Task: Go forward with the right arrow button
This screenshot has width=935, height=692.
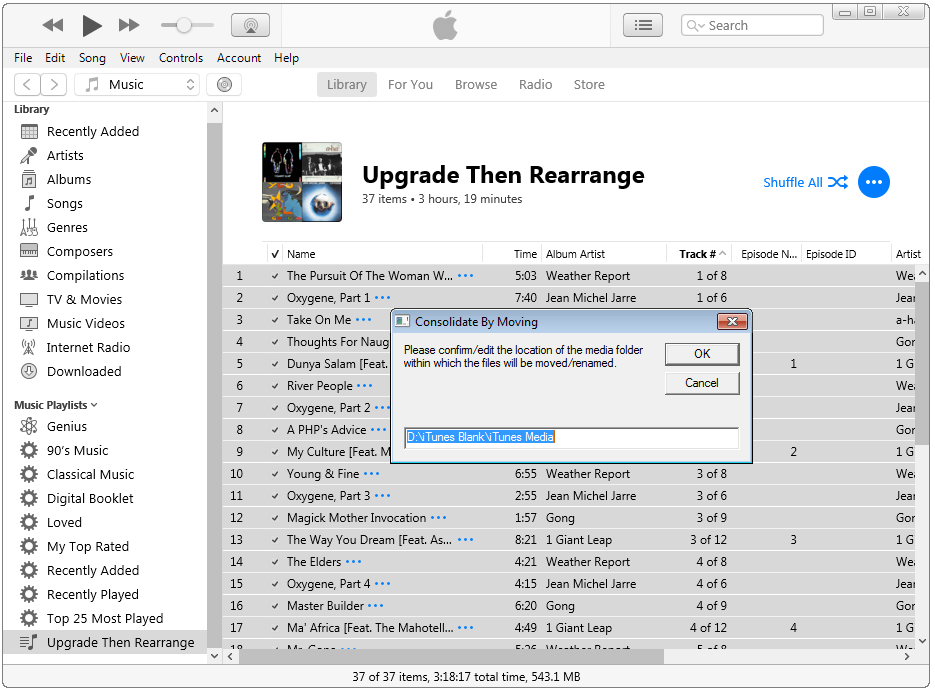Action: pos(54,85)
